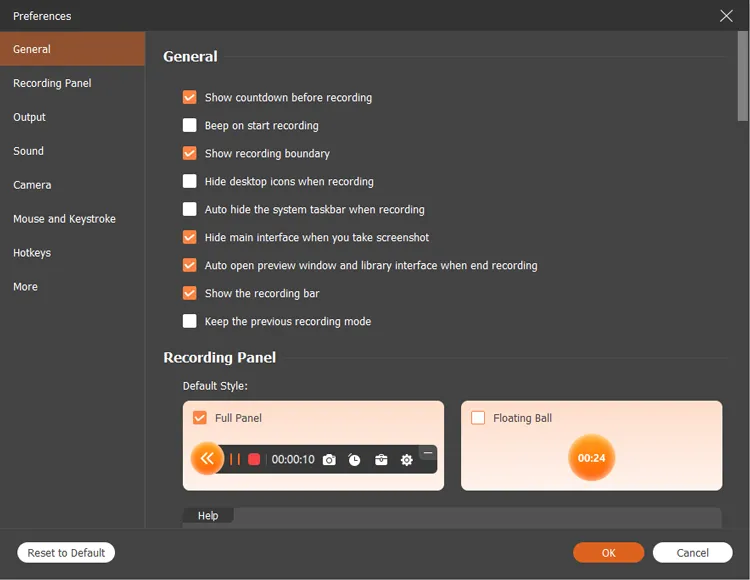Viewport: 750px width, 580px height.
Task: Go to the Sound settings section
Action: (x=28, y=151)
